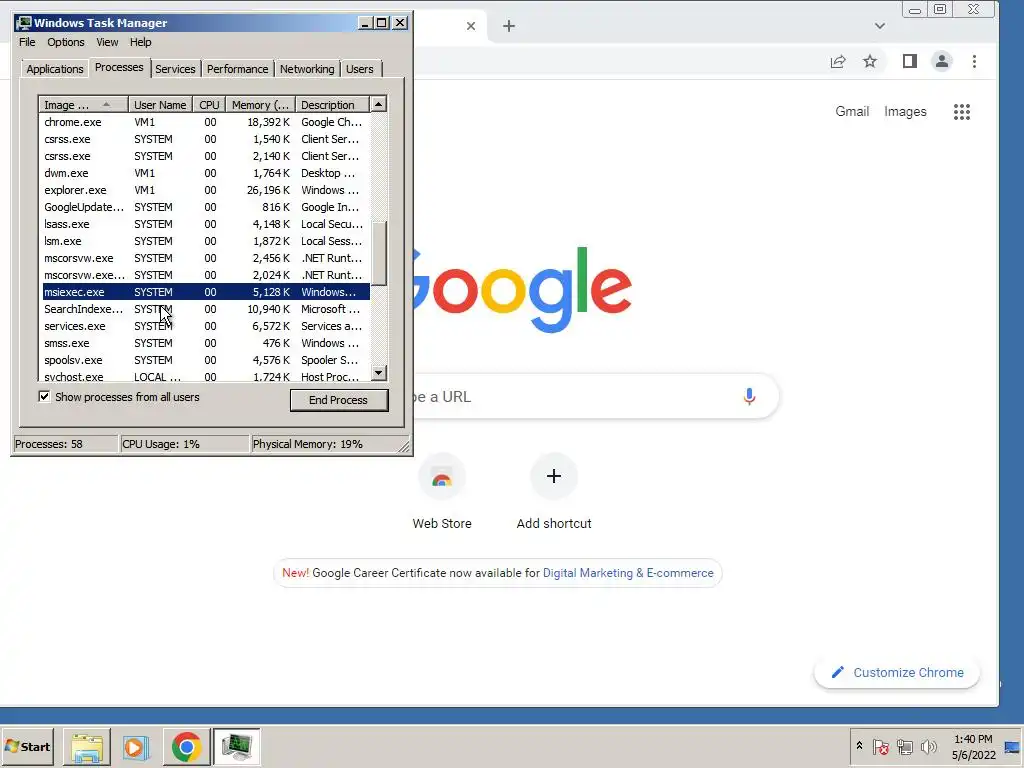
Task: Close the current Chrome tab
Action: pyautogui.click(x=471, y=26)
